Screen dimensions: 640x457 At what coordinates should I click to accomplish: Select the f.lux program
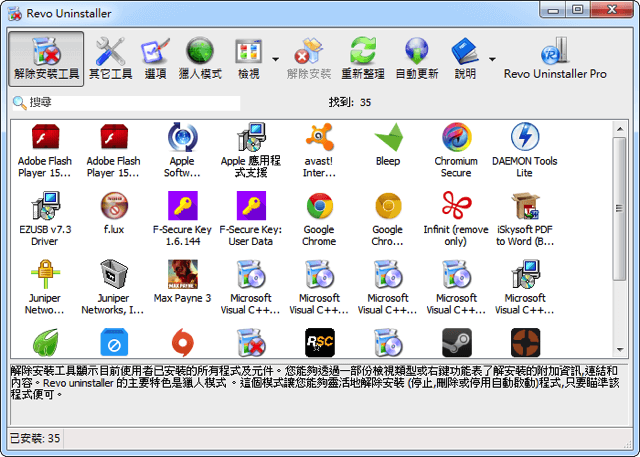click(x=113, y=213)
